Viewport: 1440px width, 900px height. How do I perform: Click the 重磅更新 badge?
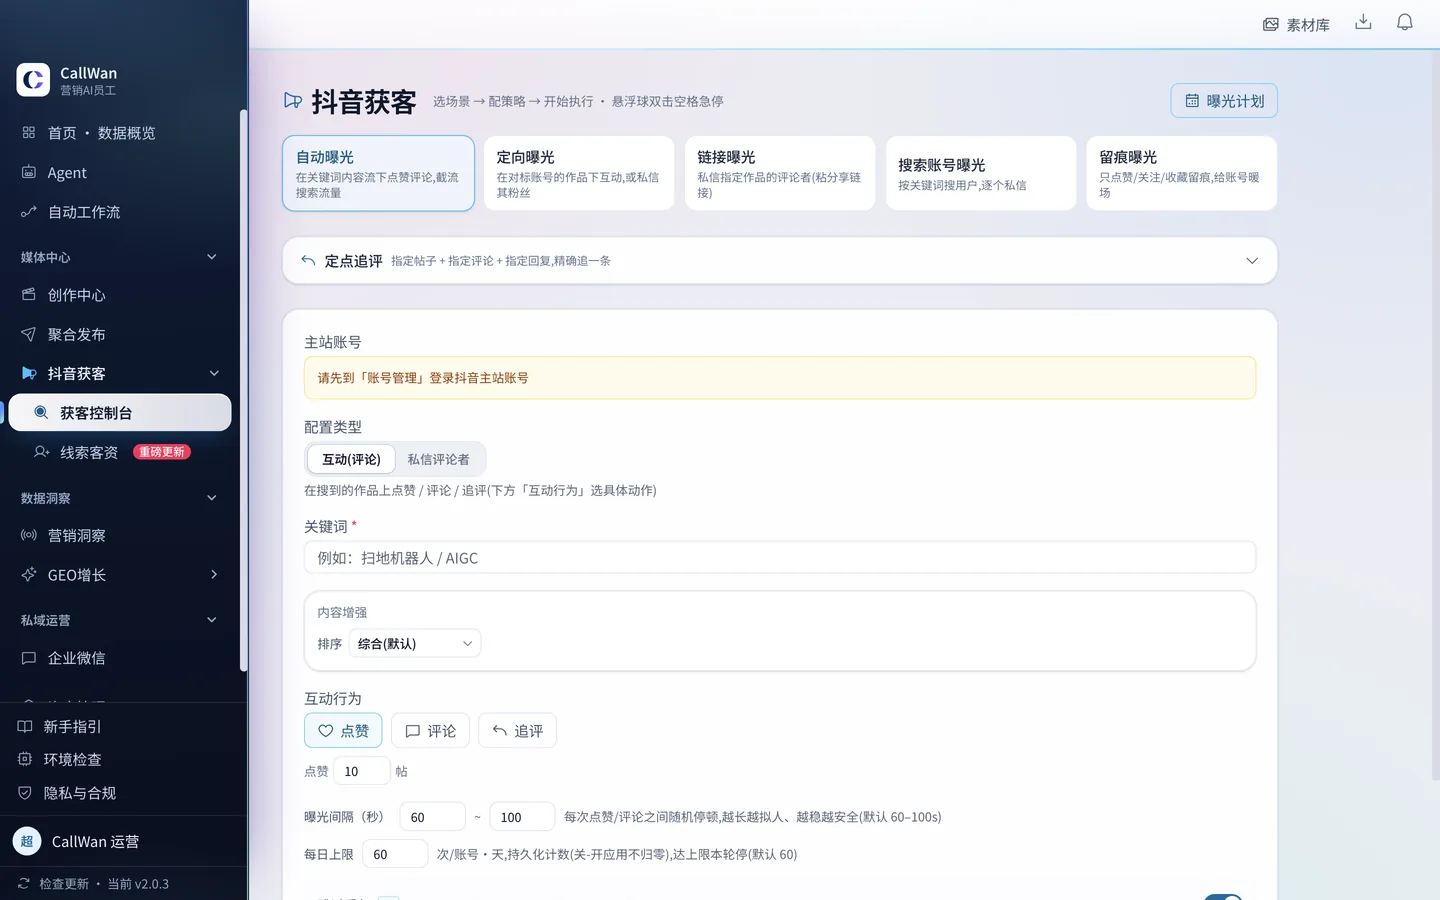(162, 452)
